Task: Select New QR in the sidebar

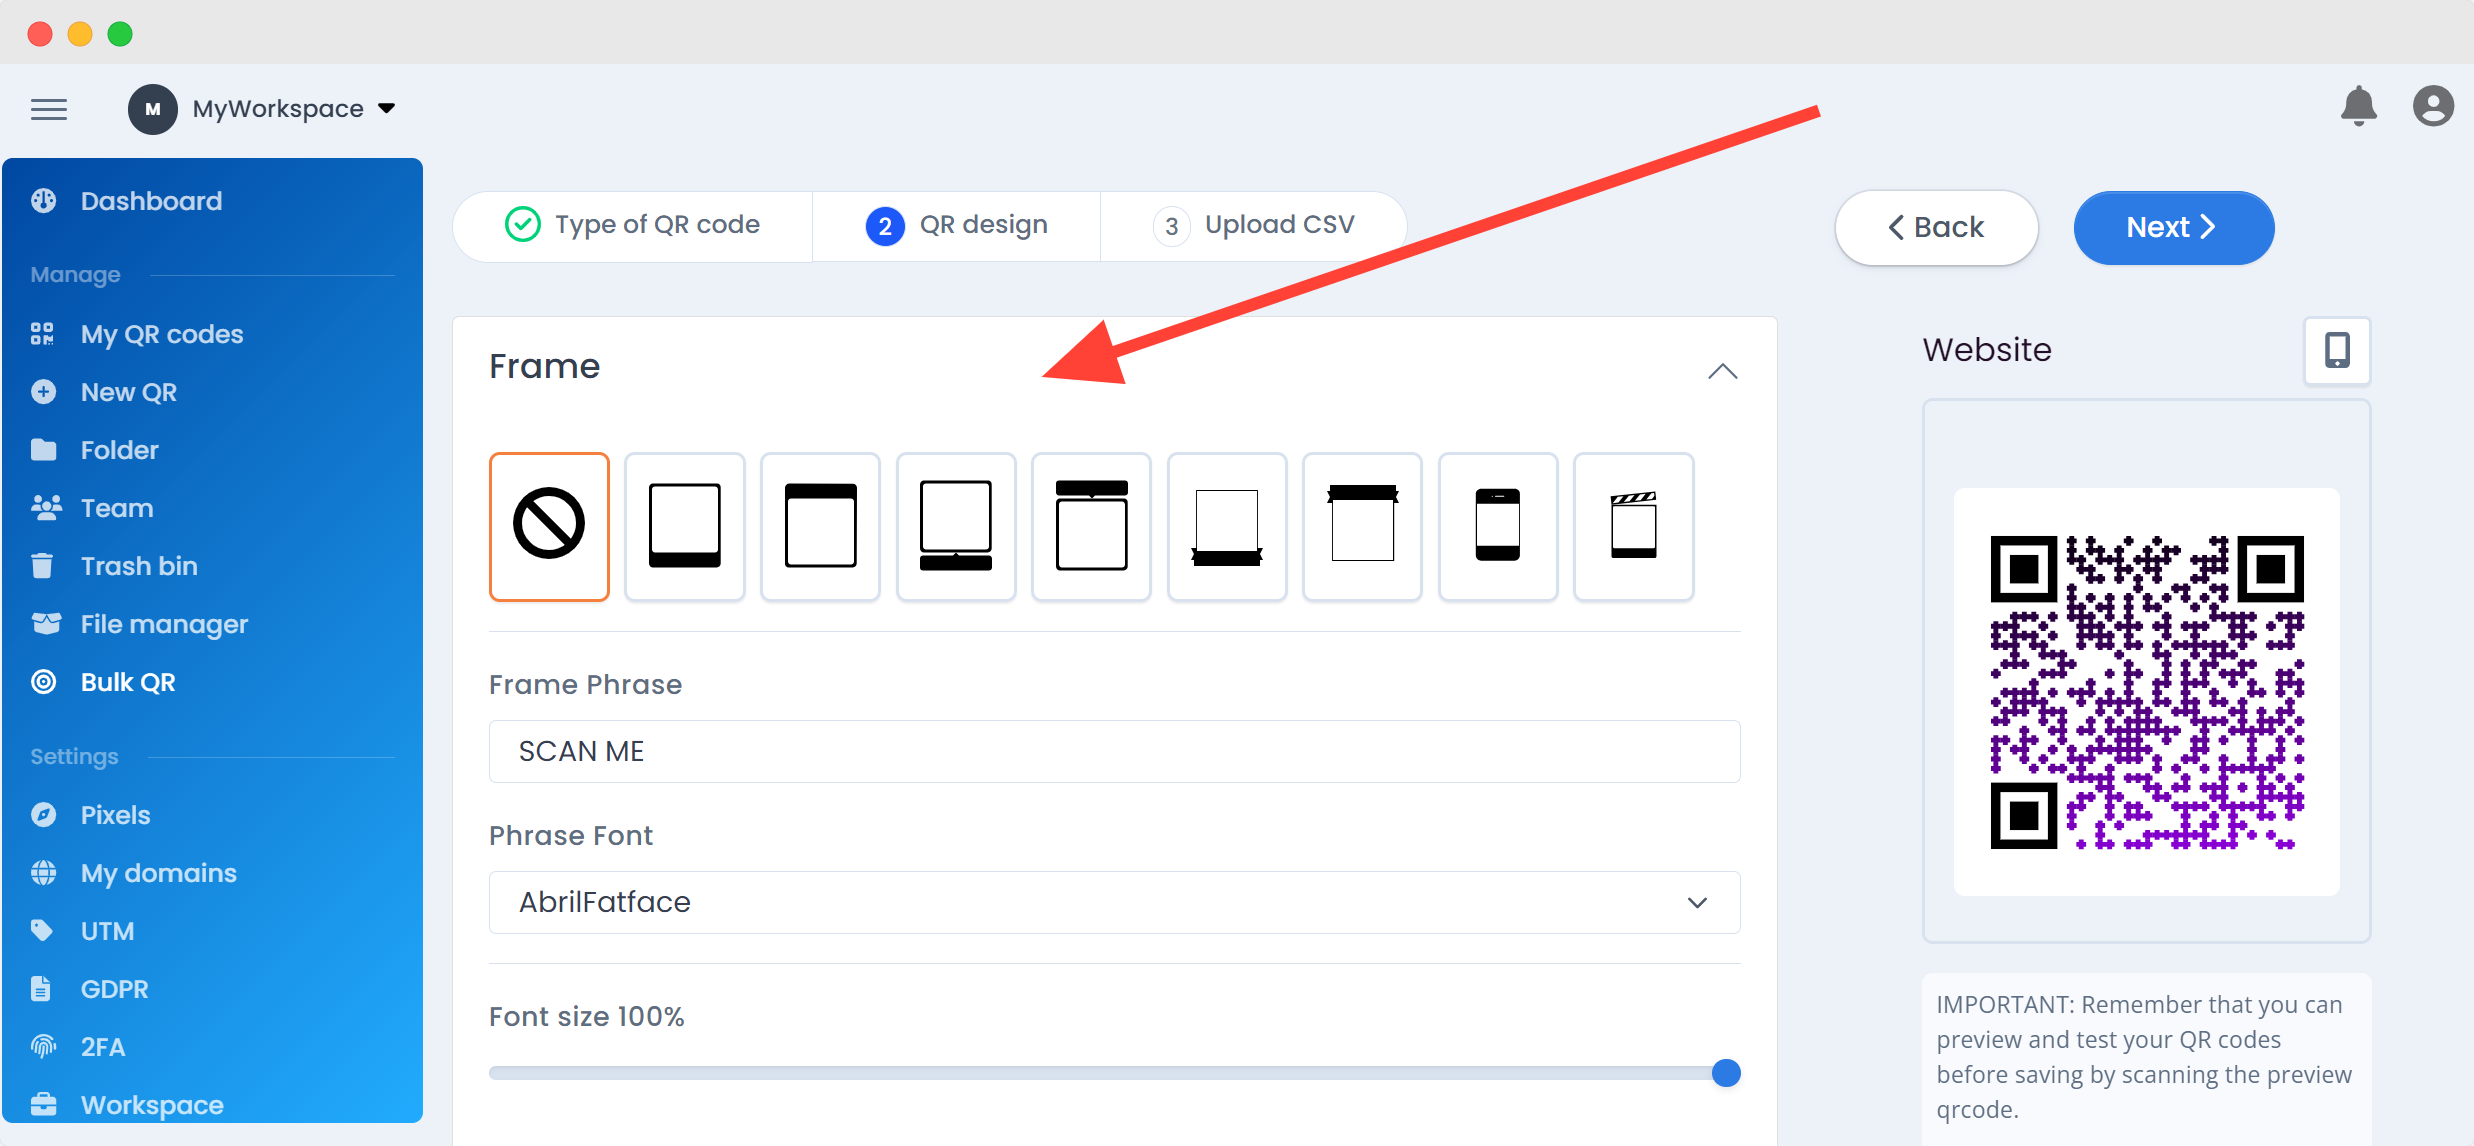Action: 127,391
